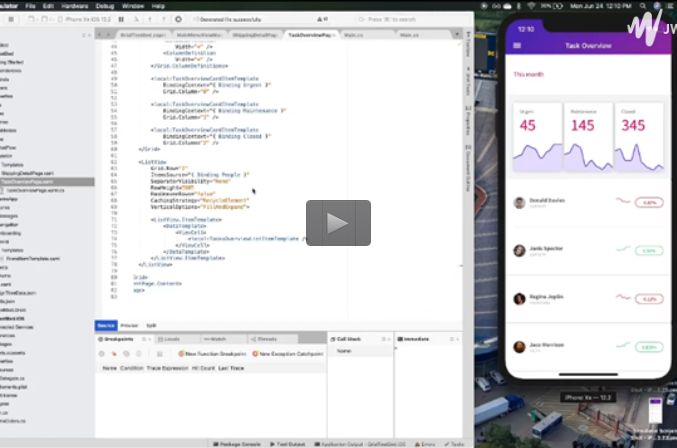Select the Preview view tab below editor
This screenshot has height=448, width=677.
129,325
